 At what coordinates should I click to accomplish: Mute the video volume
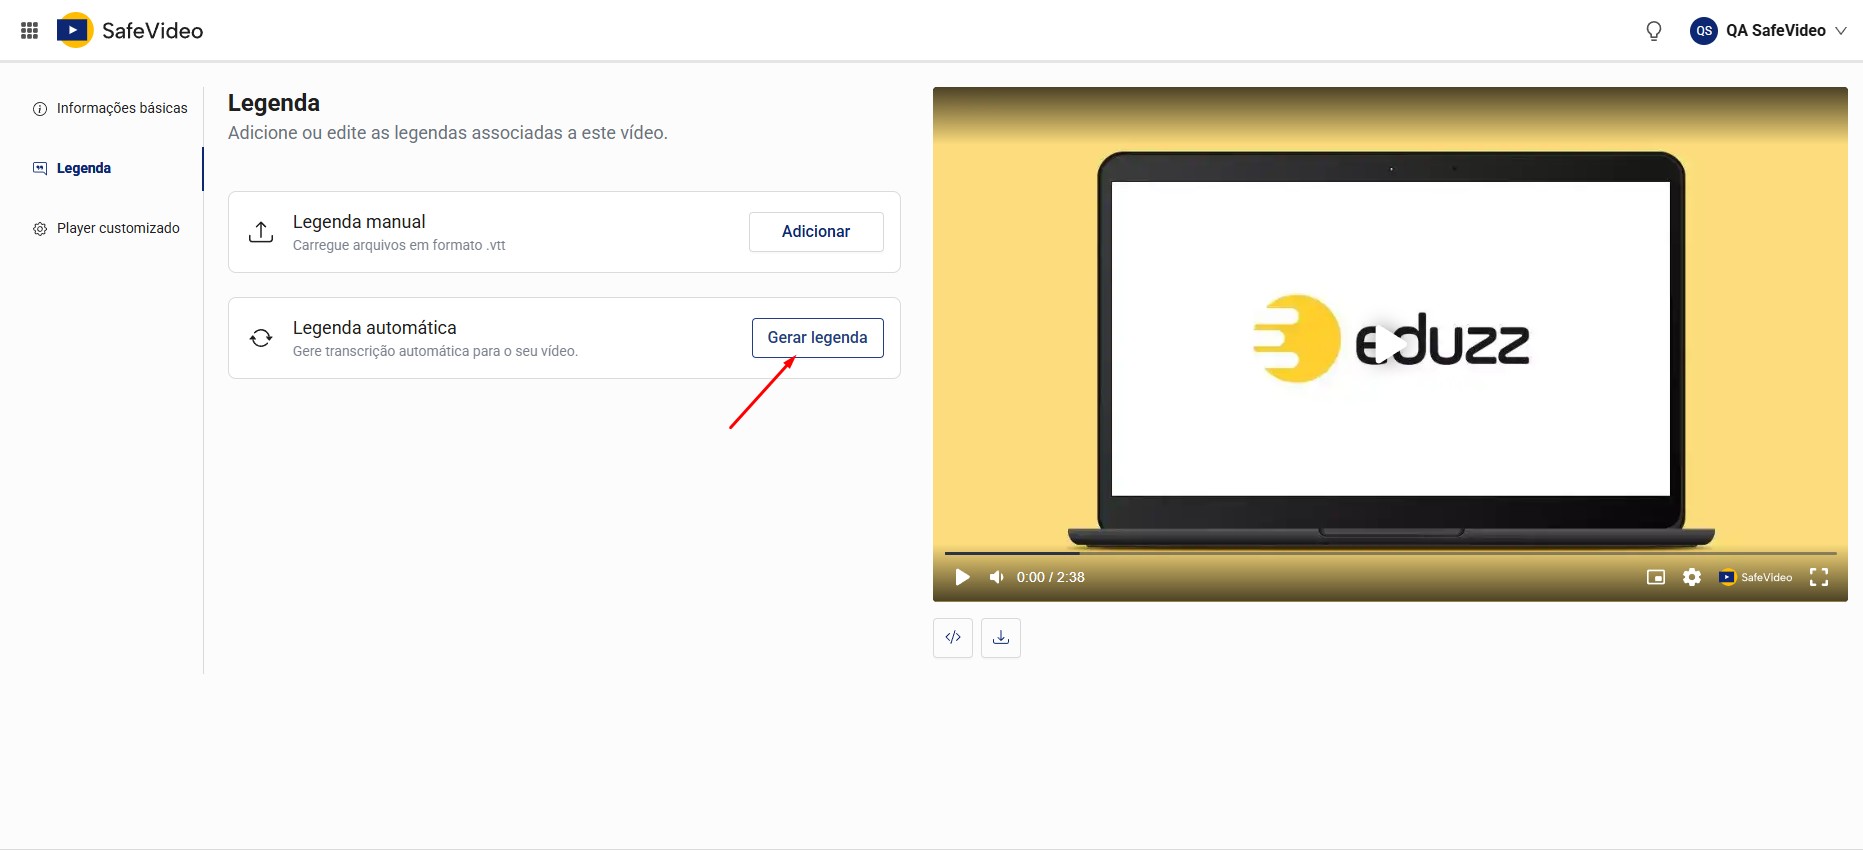pos(997,577)
